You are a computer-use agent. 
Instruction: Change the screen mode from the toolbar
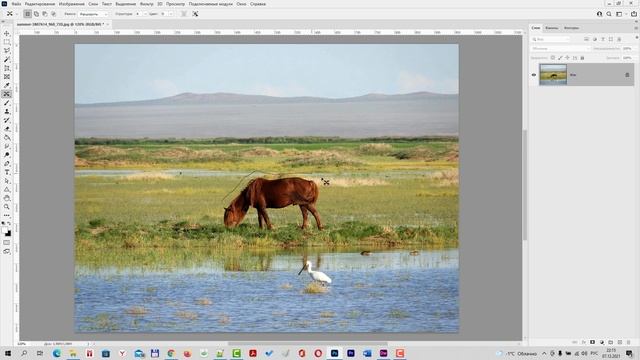[x=7, y=251]
